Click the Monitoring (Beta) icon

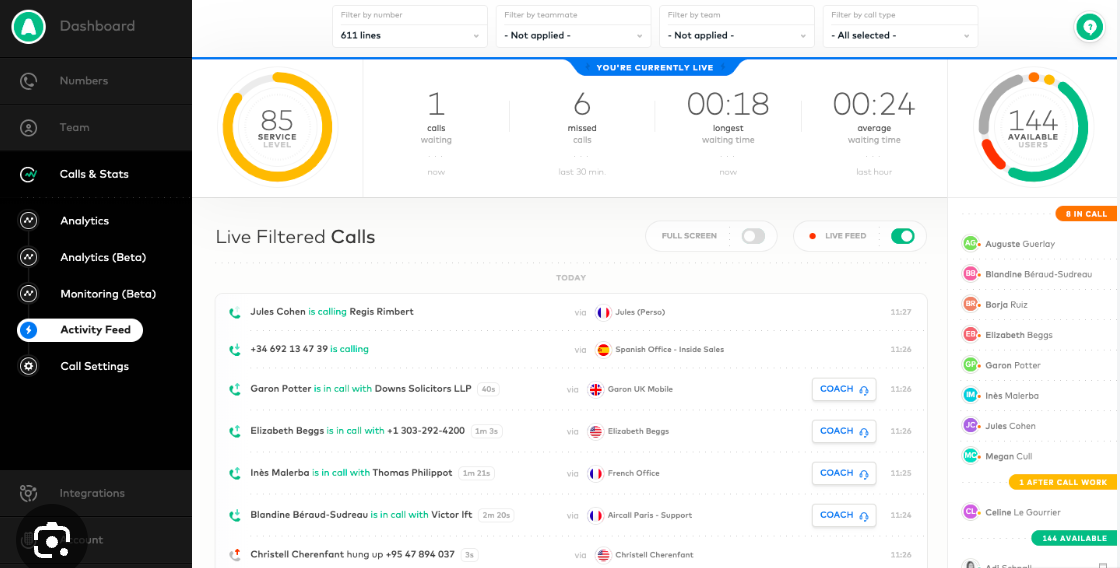coord(29,294)
